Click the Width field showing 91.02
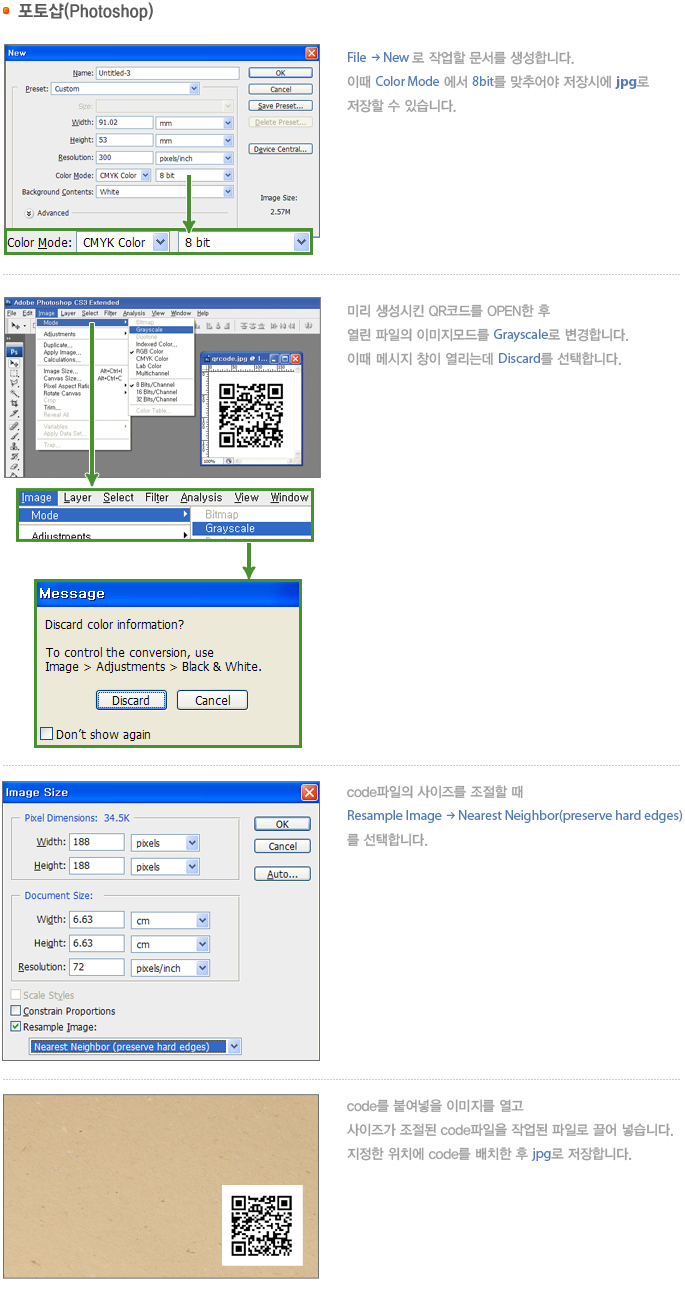This screenshot has height=1292, width=685. point(125,122)
